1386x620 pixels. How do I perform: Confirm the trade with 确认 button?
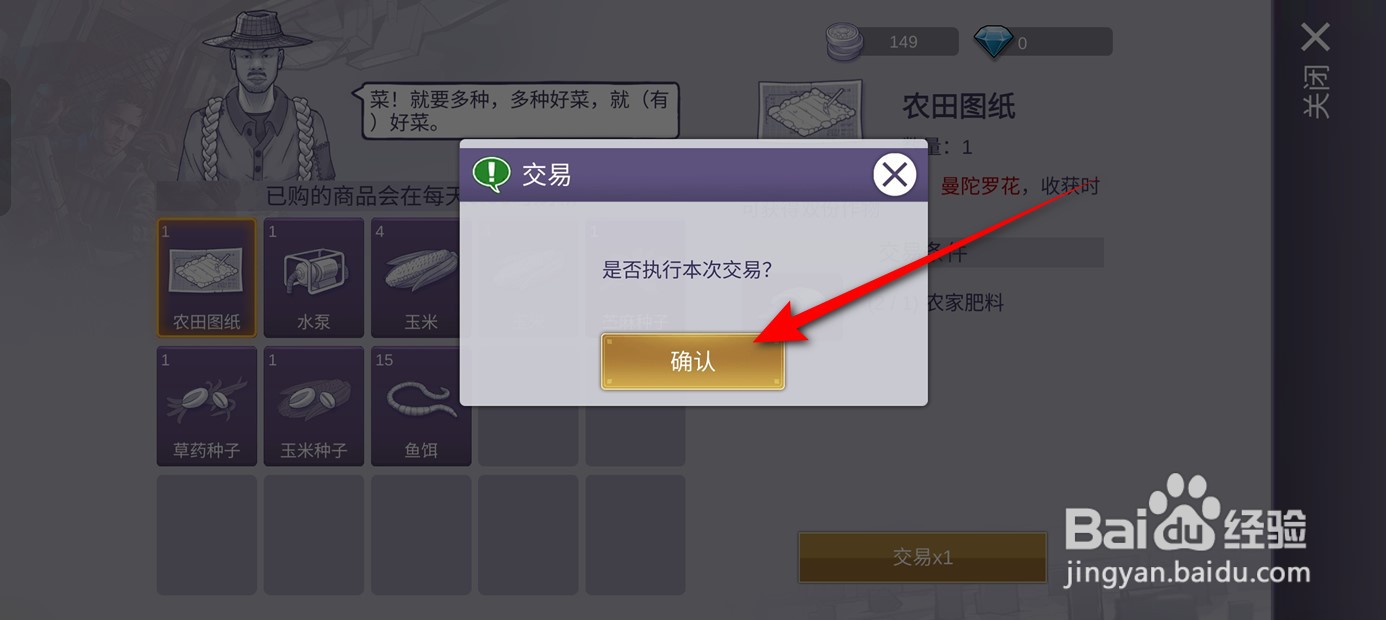pos(693,361)
